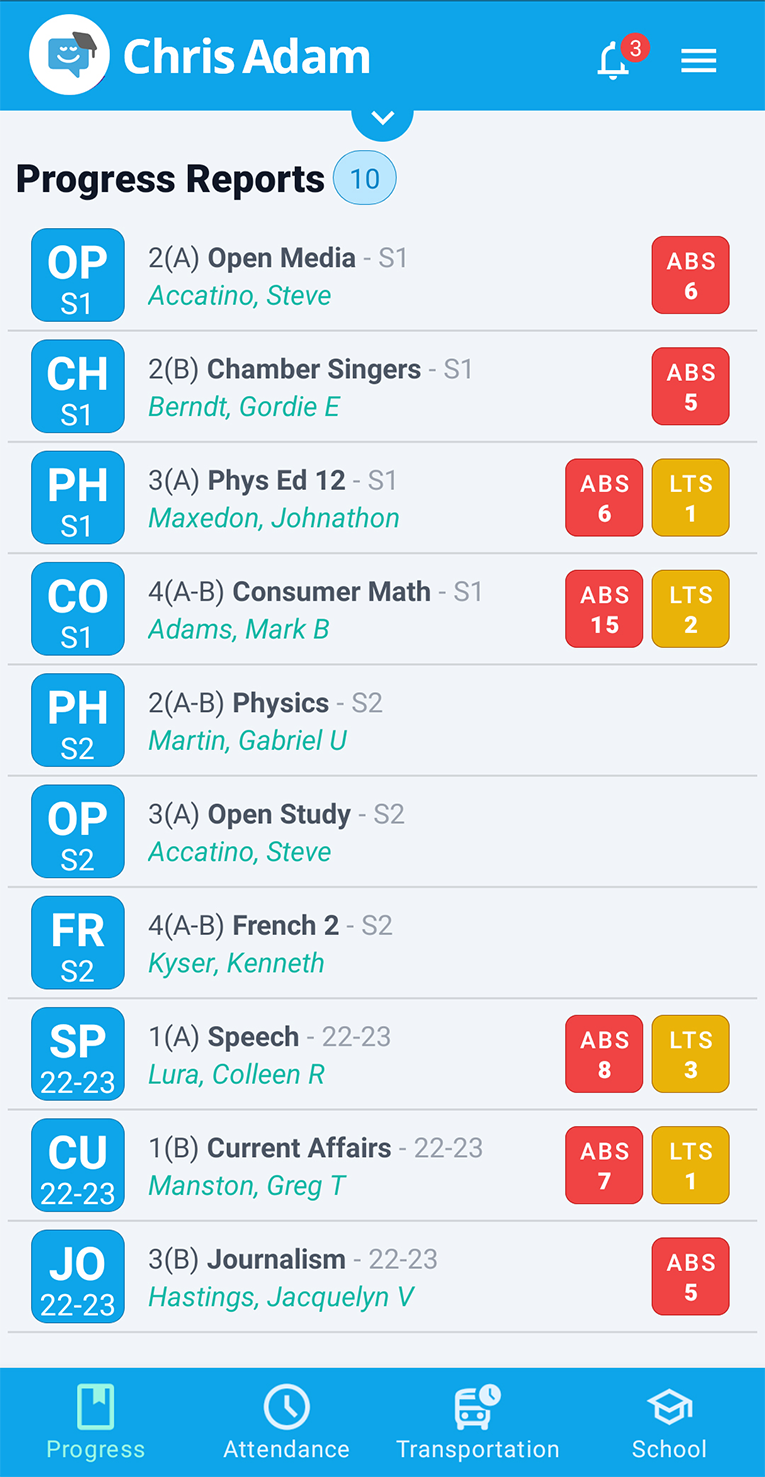The height and width of the screenshot is (1477, 765).
Task: Select the Progress tab
Action: (x=96, y=1422)
